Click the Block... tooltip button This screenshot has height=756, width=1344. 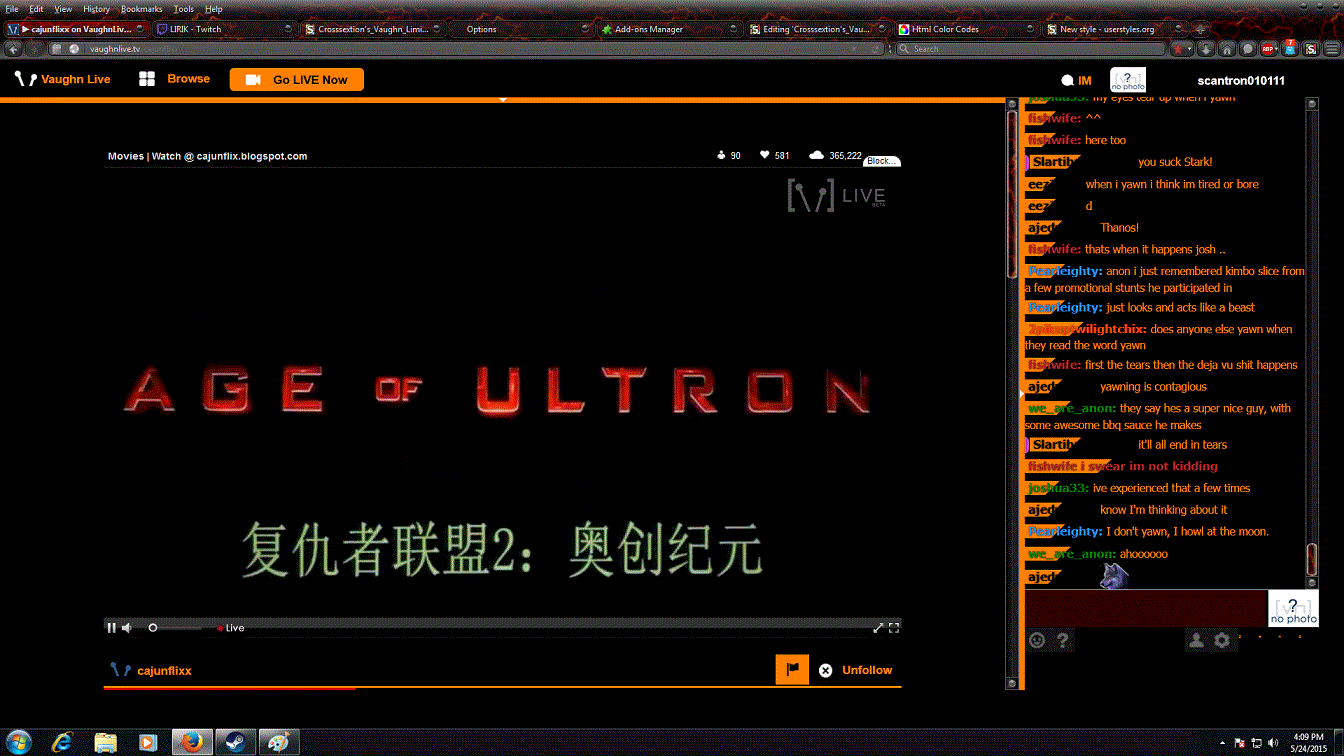[x=882, y=161]
